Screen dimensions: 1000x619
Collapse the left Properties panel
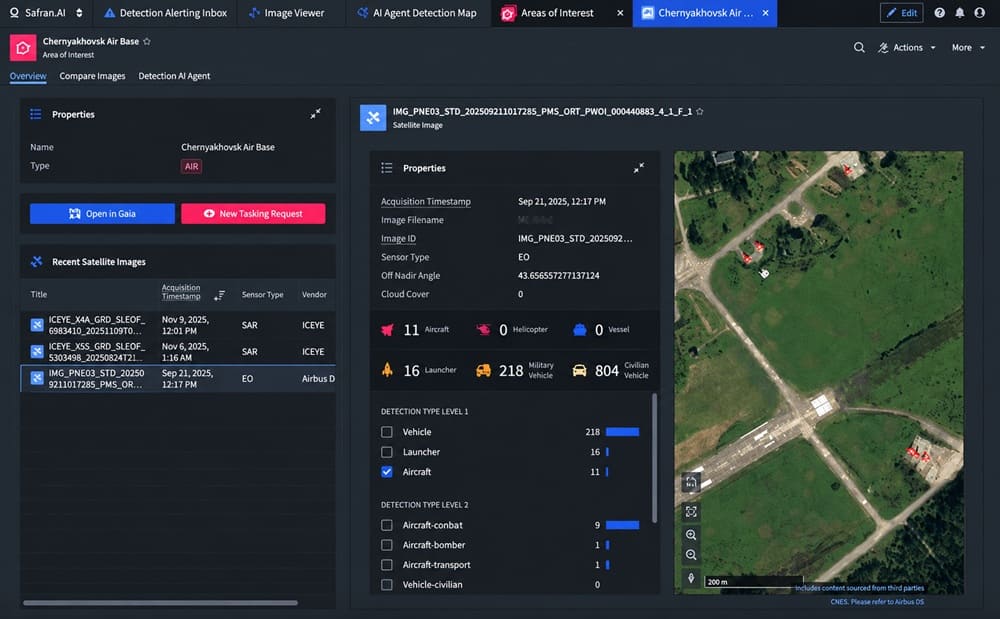tap(316, 113)
